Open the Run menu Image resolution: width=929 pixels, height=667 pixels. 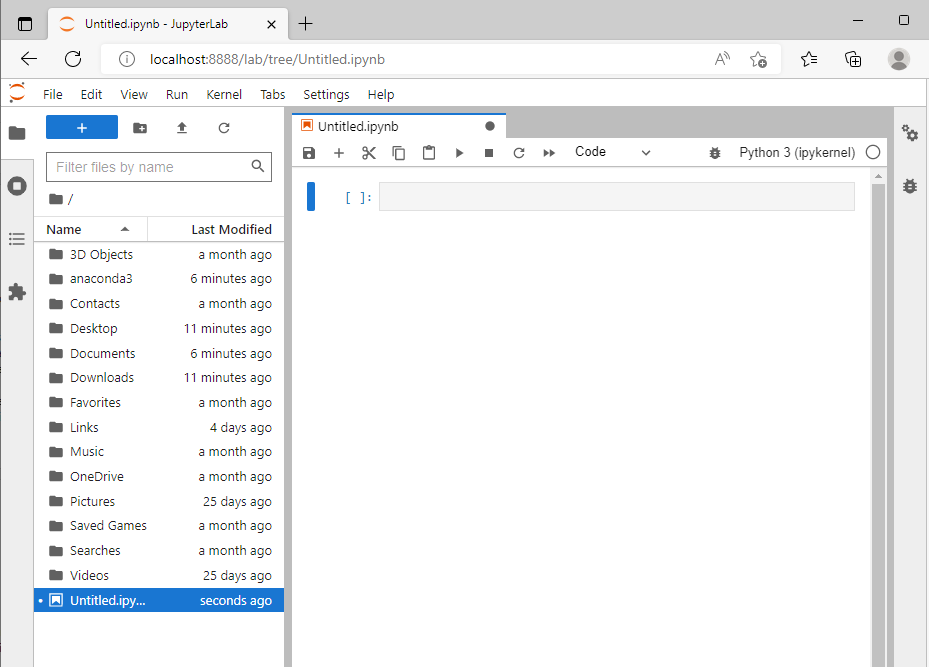tap(177, 94)
